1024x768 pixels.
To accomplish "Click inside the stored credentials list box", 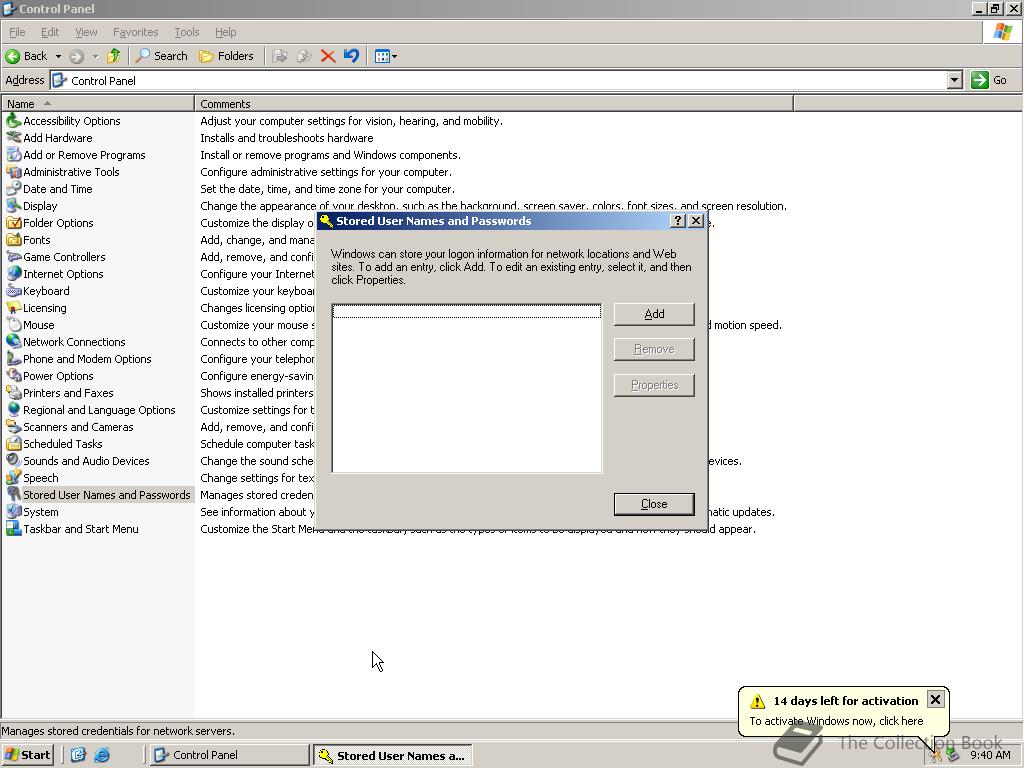I will coord(466,388).
